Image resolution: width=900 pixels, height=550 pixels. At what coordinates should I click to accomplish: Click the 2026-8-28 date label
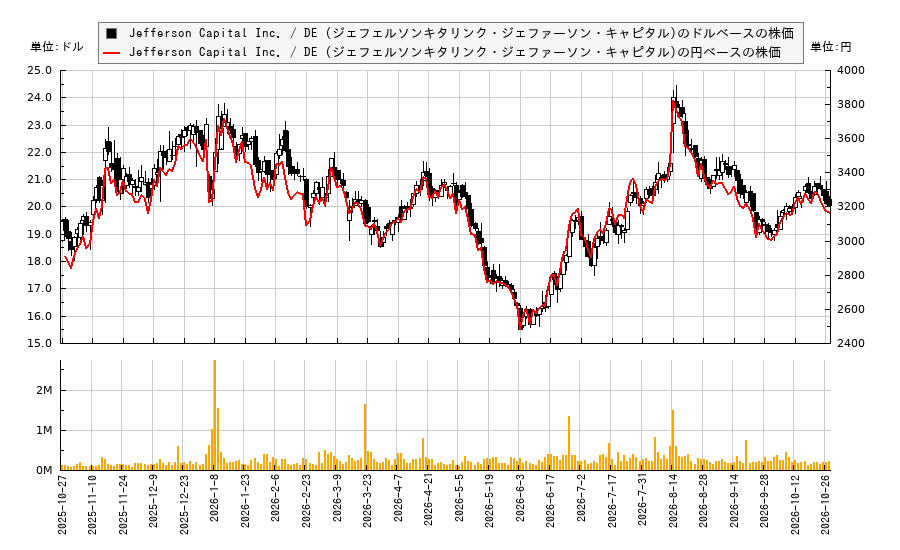(703, 502)
